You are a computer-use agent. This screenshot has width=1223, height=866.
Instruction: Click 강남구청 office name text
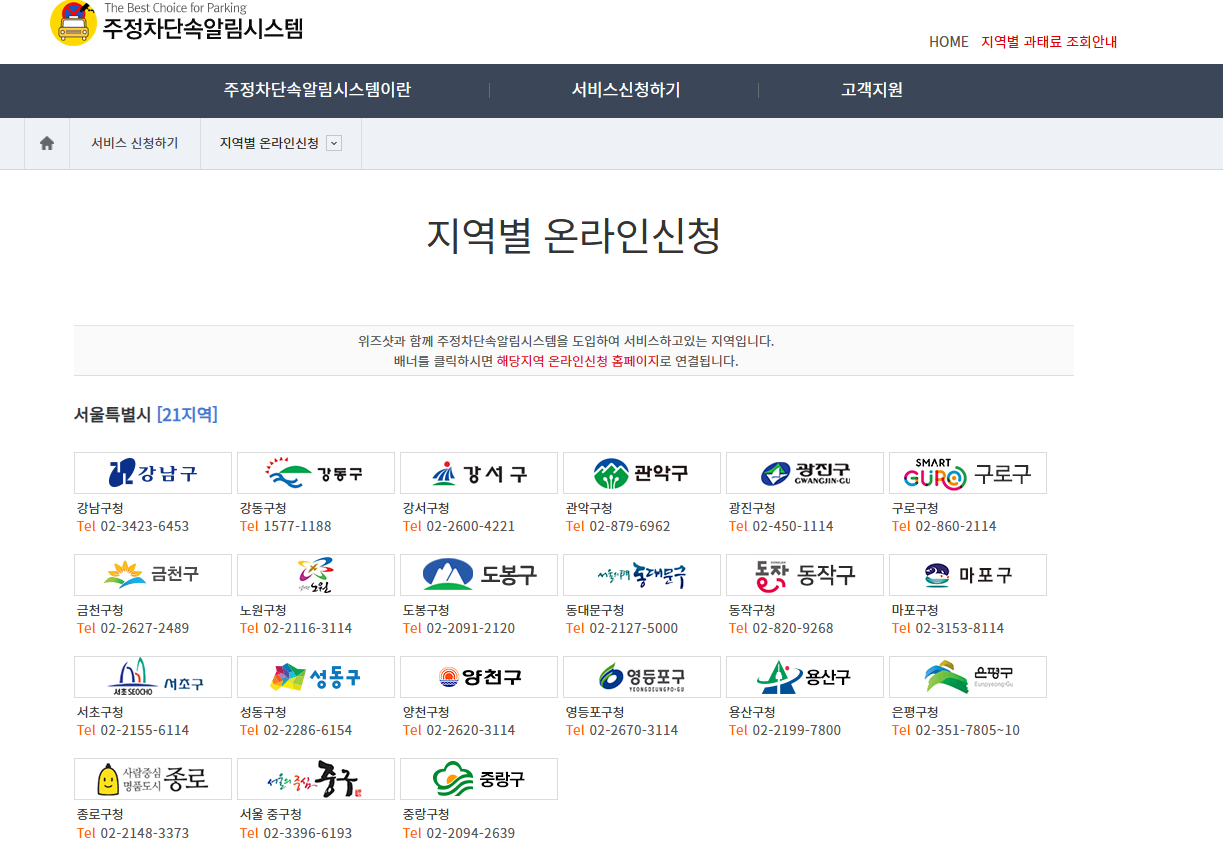coord(100,508)
